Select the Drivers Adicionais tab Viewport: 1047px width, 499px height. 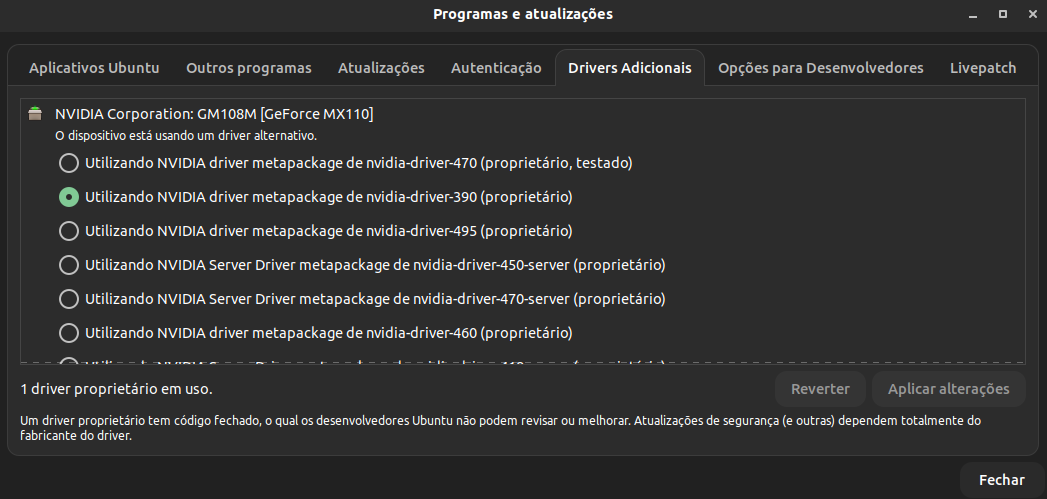629,68
